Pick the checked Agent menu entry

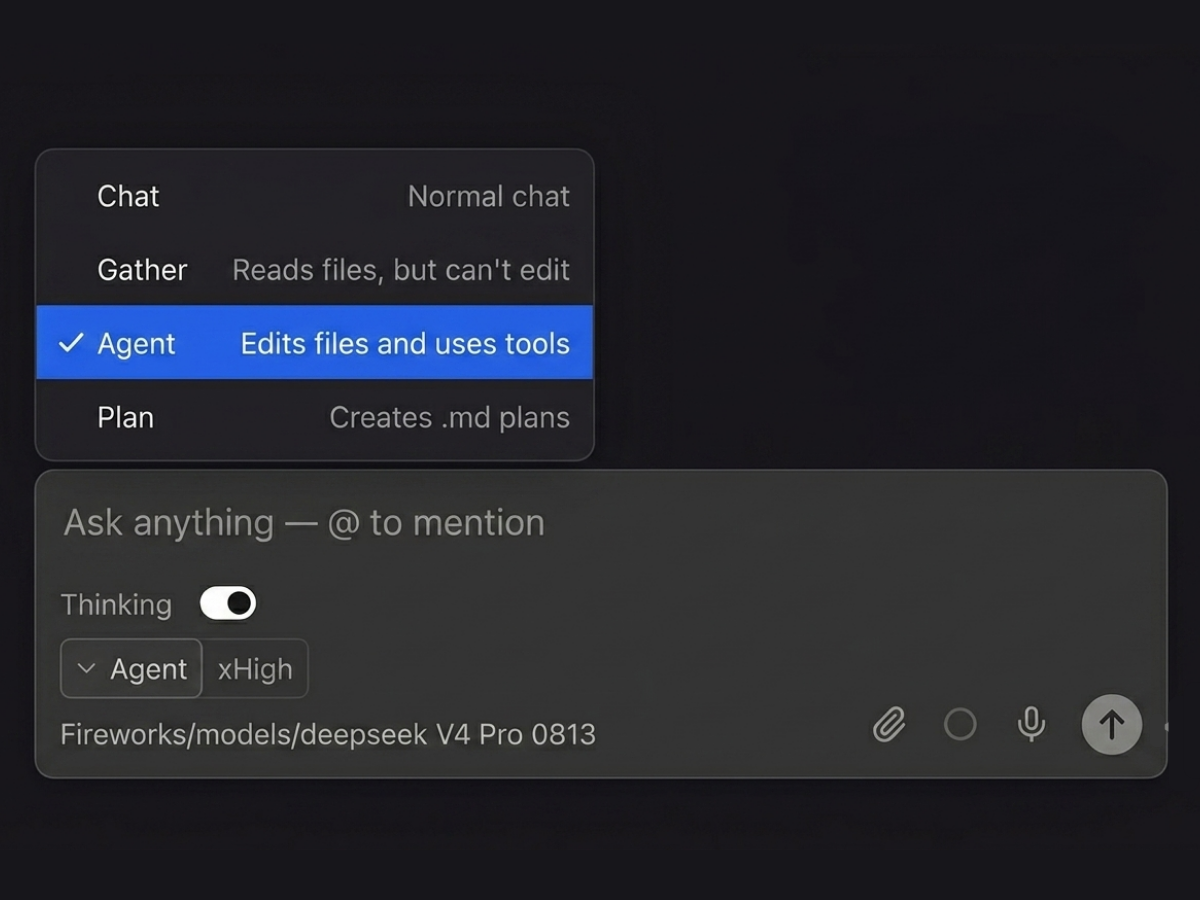pyautogui.click(x=315, y=343)
